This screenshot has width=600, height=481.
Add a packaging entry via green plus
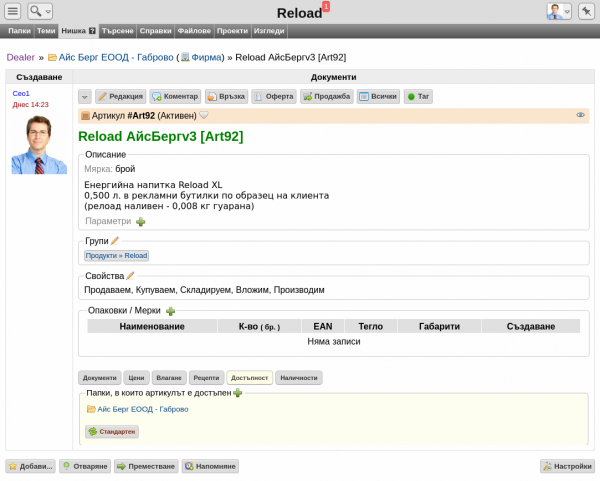(170, 312)
